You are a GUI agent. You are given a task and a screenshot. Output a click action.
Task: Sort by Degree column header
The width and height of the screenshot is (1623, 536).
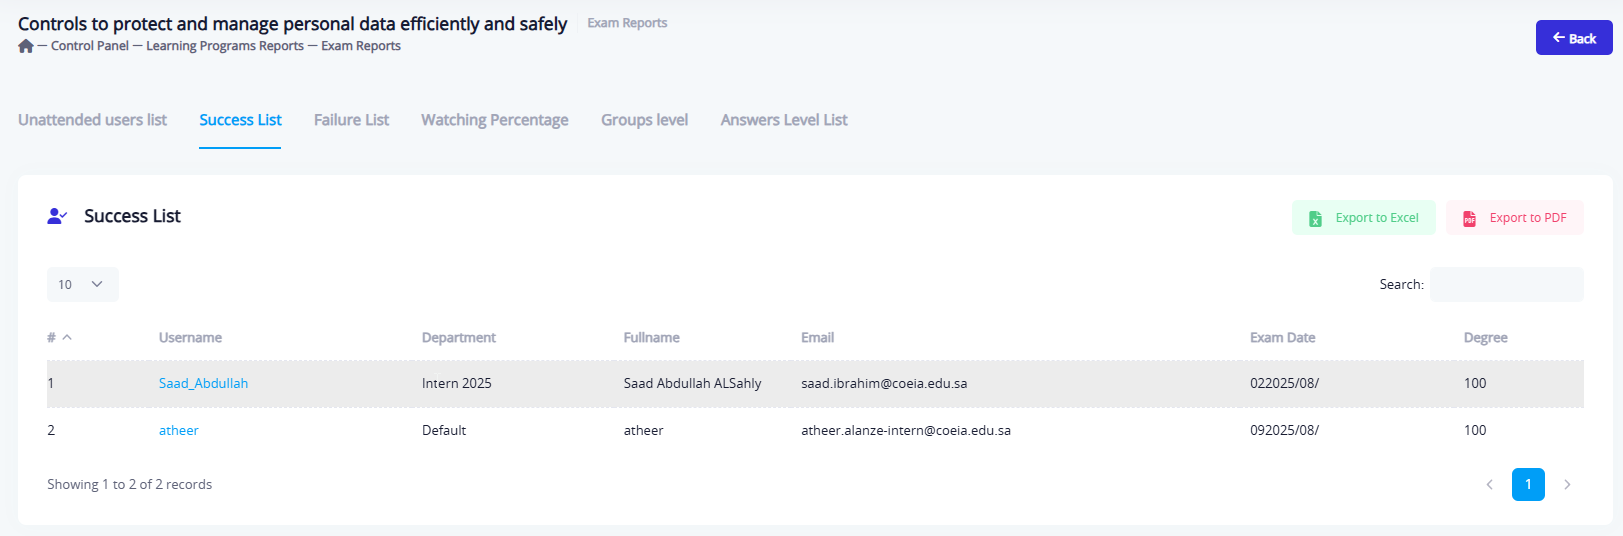pos(1485,338)
